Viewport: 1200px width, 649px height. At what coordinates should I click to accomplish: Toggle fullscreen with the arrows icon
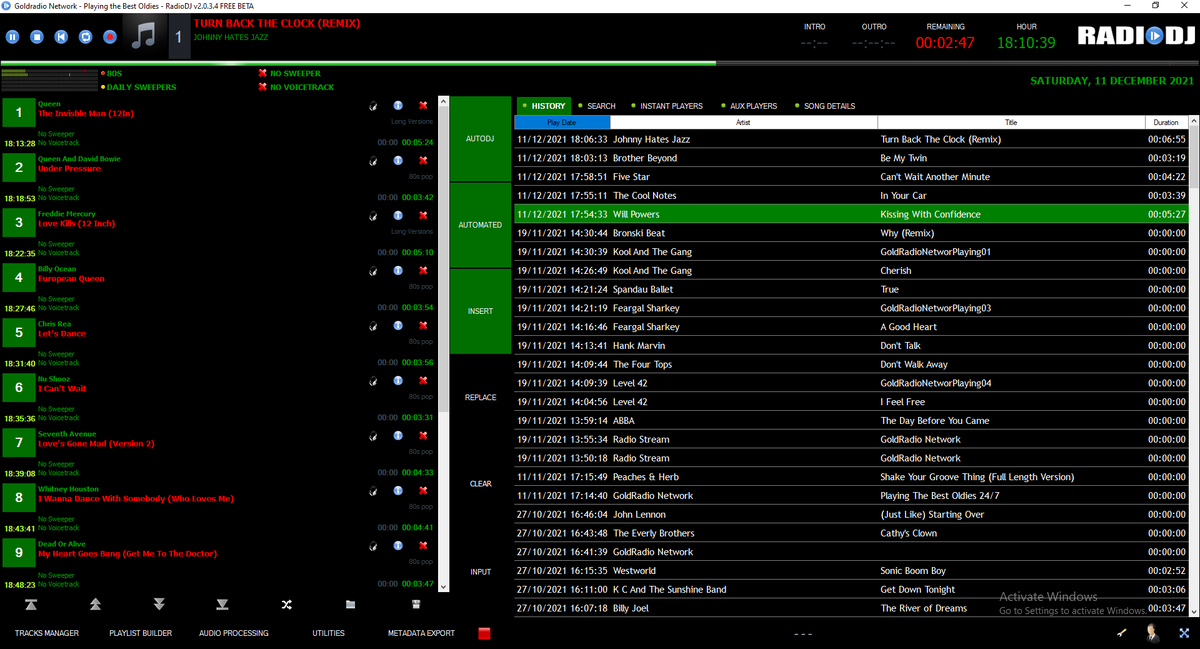click(x=1184, y=632)
